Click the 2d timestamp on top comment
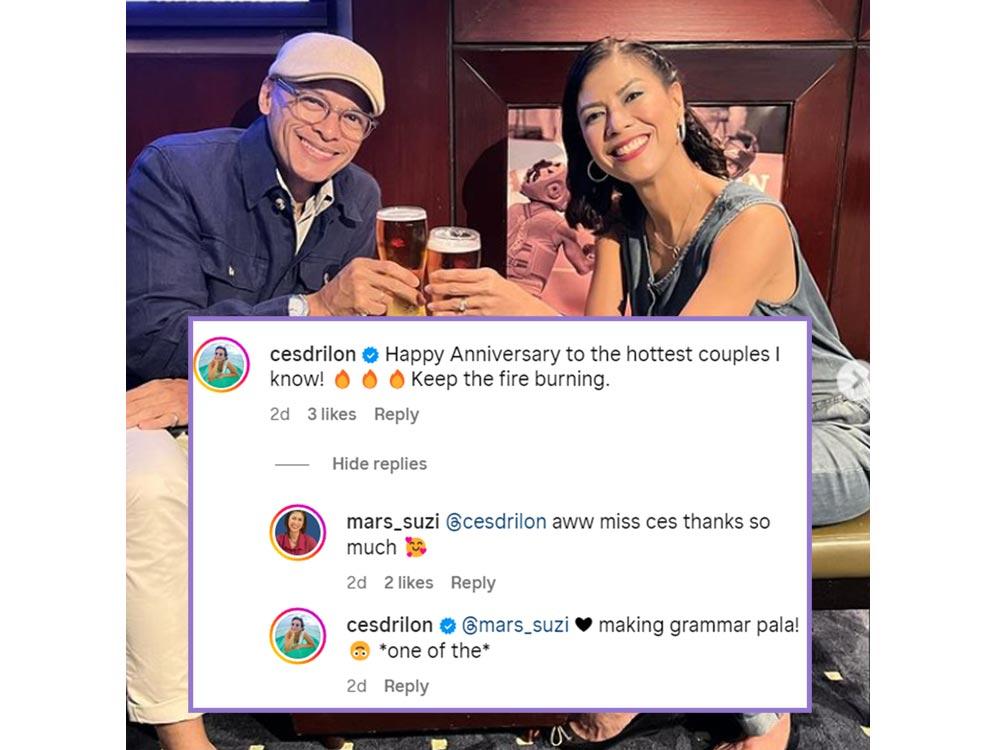 (279, 415)
